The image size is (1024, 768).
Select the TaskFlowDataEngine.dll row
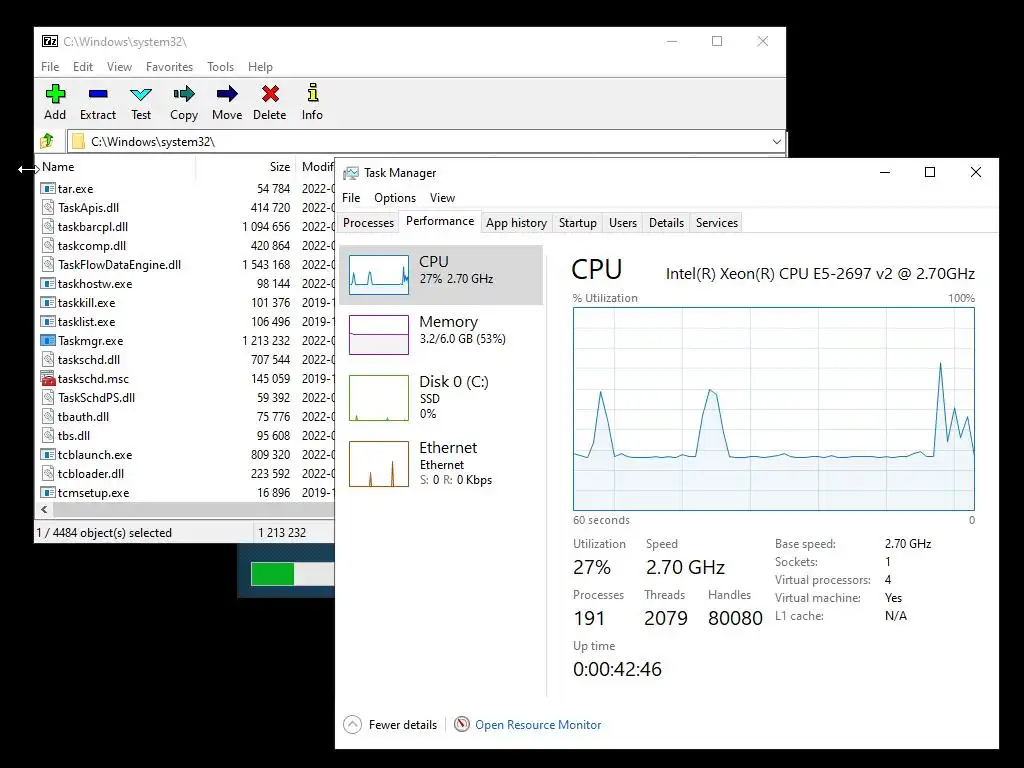(x=186, y=265)
